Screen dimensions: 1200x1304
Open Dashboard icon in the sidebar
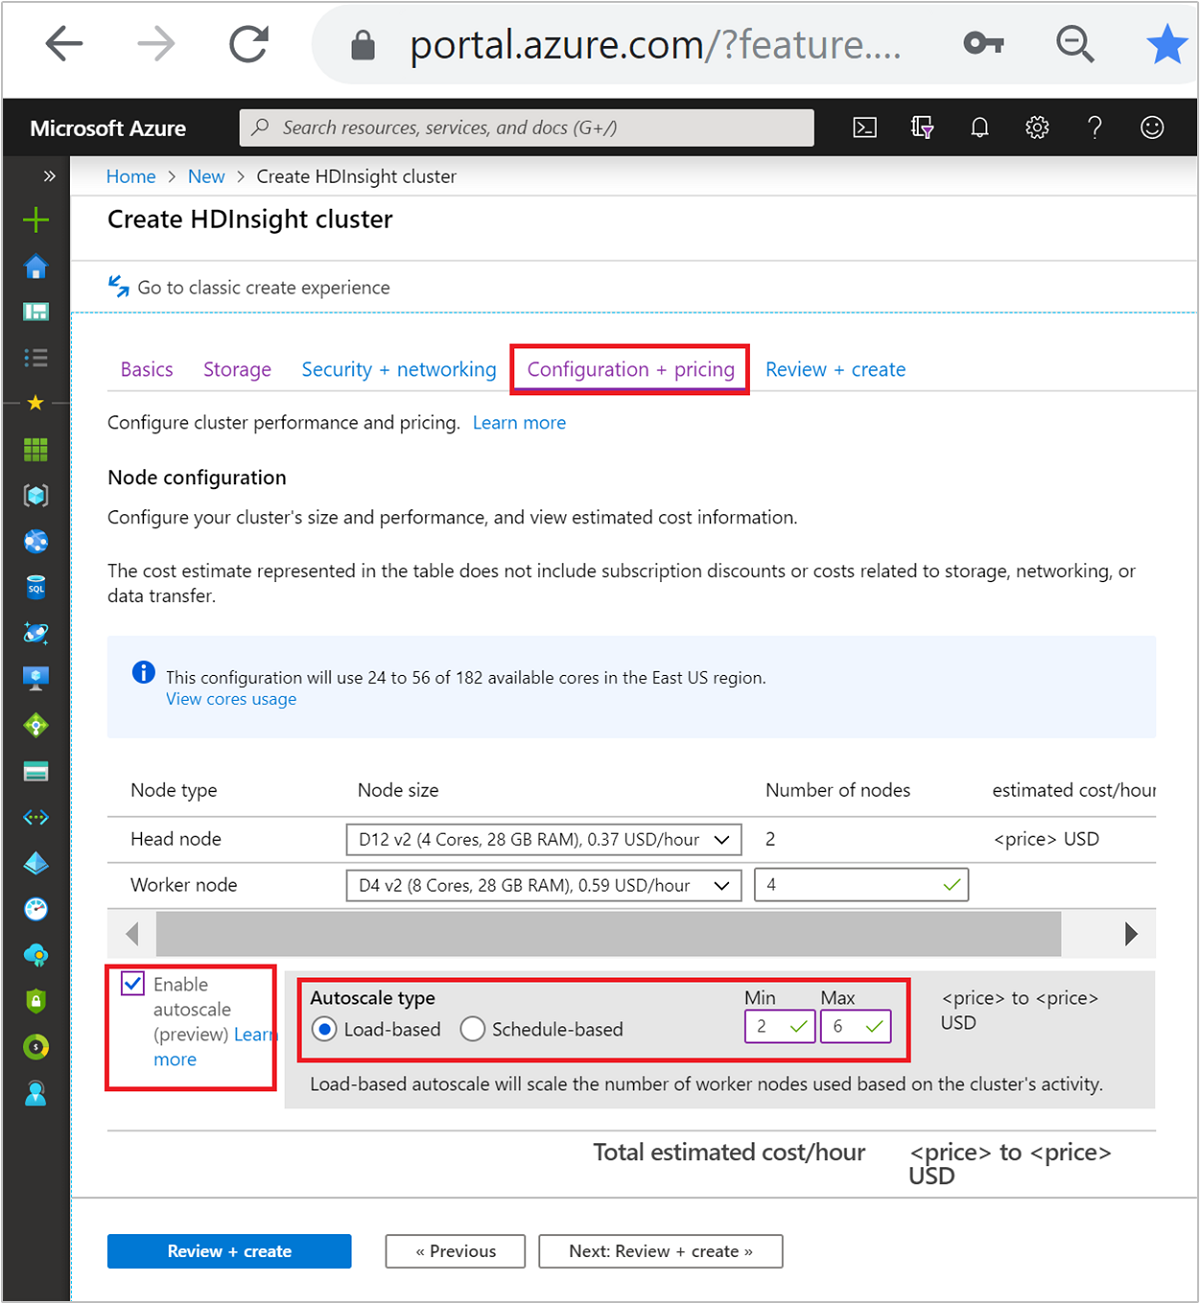coord(36,312)
